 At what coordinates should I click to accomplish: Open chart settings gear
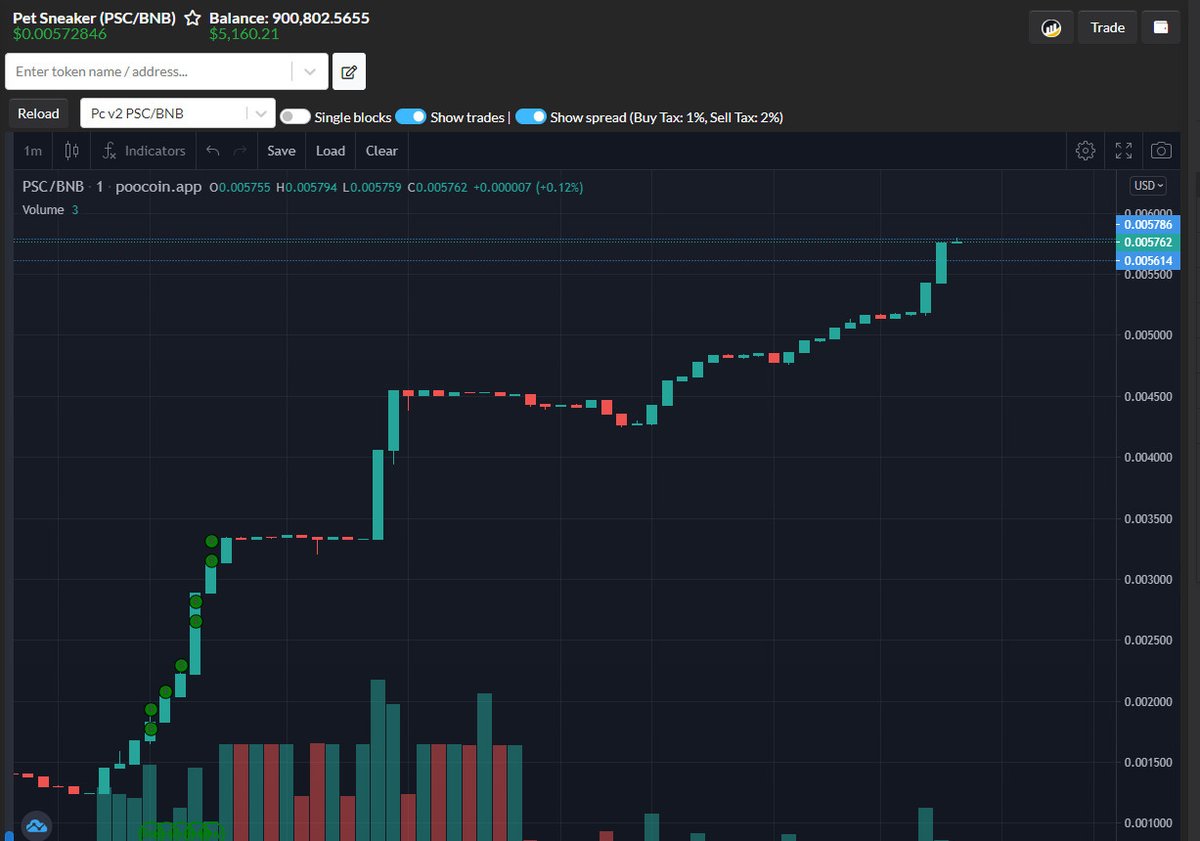tap(1085, 151)
